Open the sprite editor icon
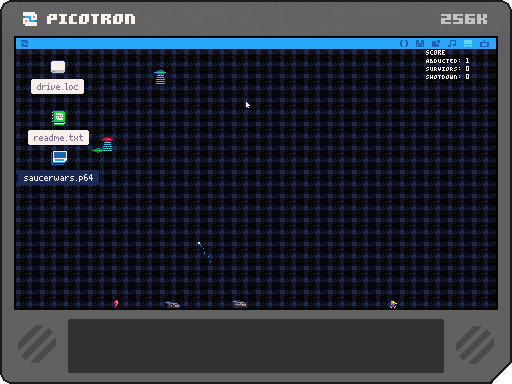The image size is (512, 384). [420, 44]
